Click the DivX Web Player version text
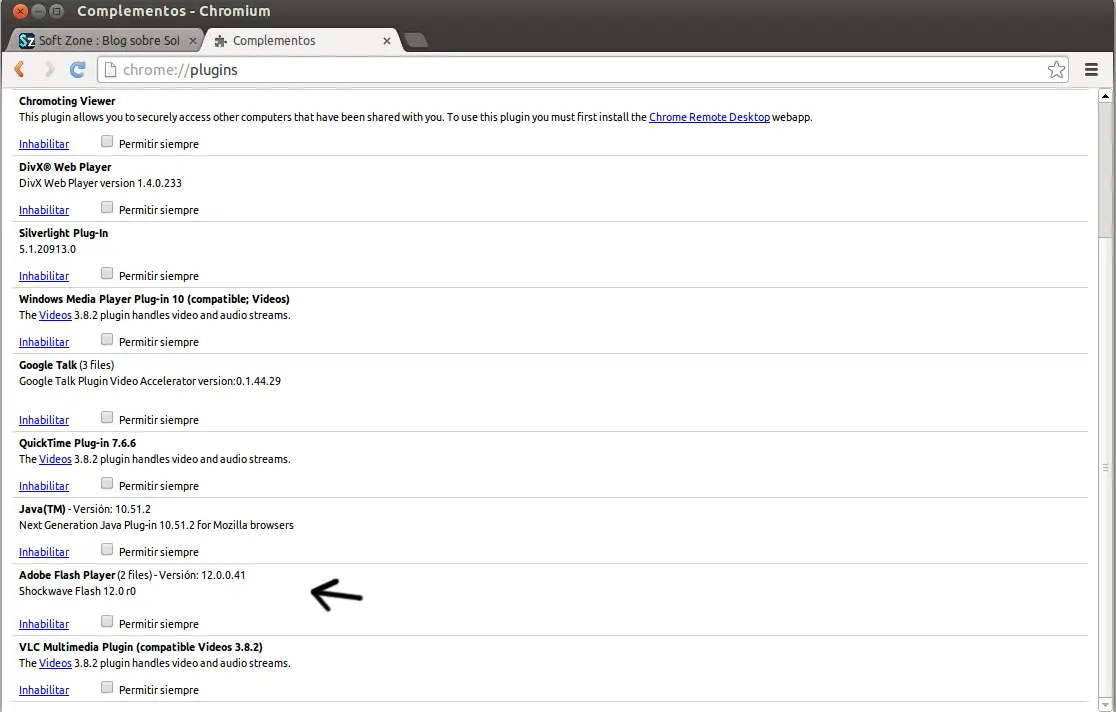The image size is (1116, 712). [x=100, y=184]
